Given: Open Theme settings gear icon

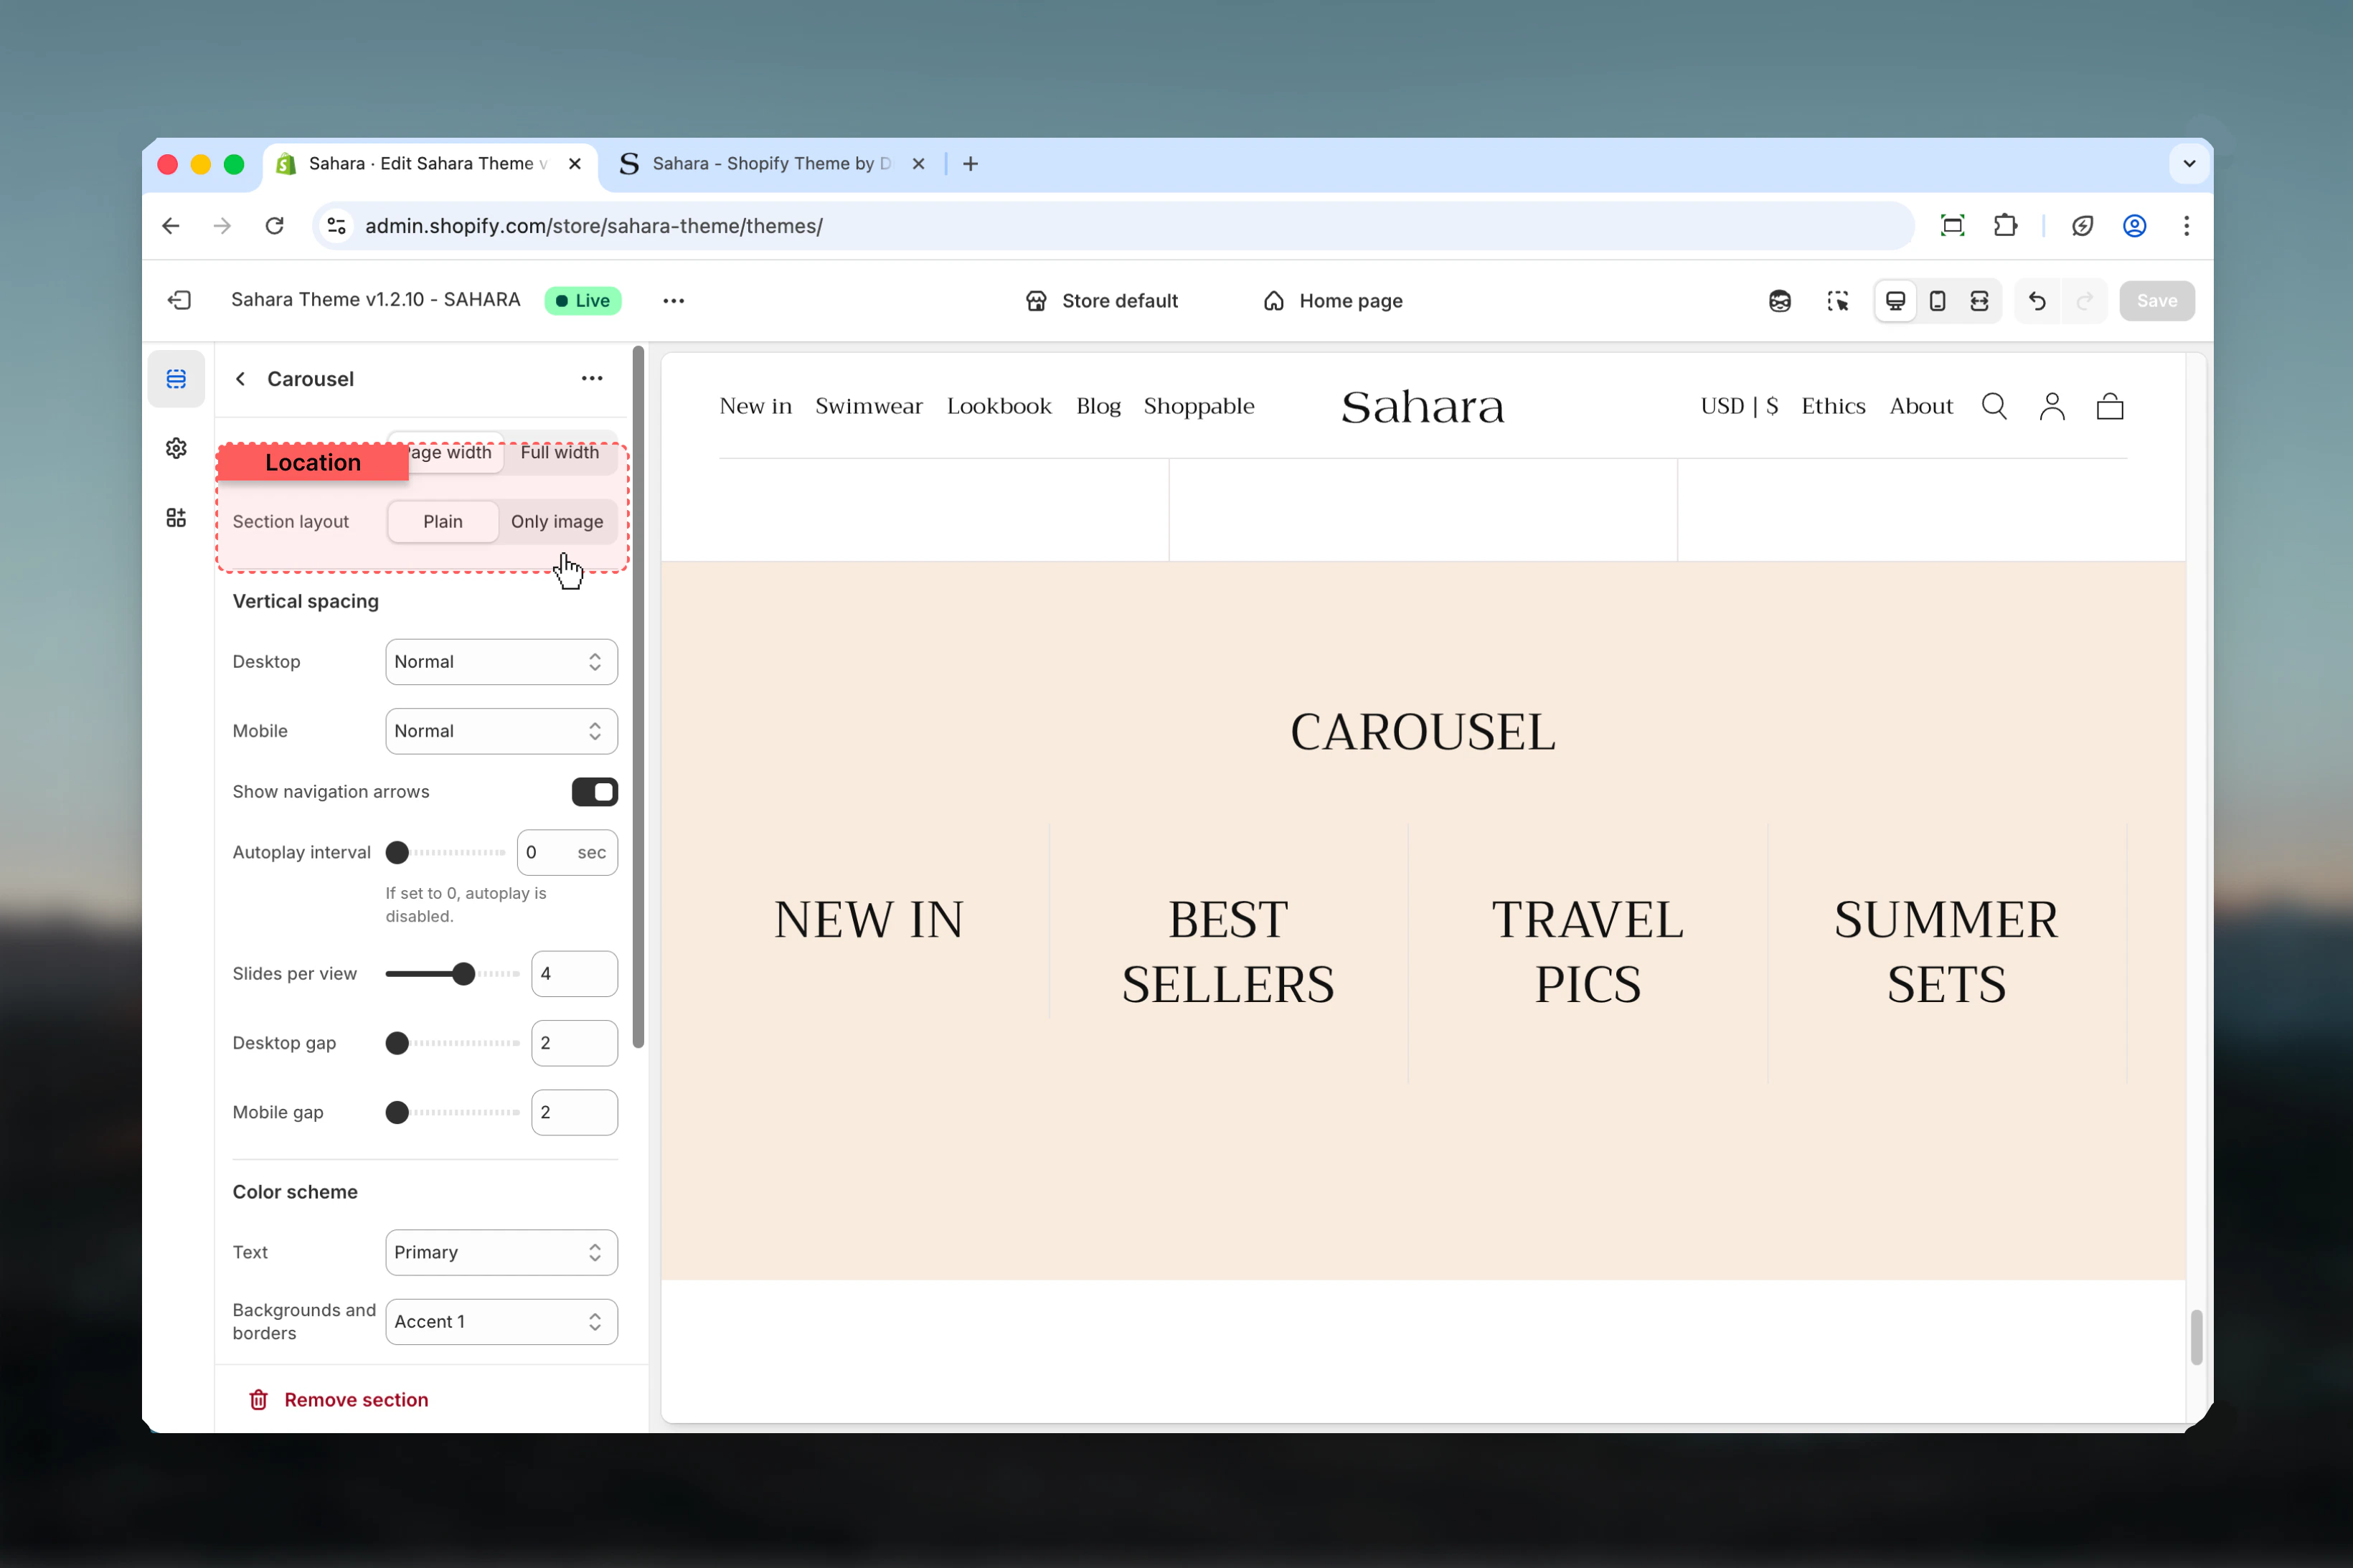Looking at the screenshot, I should pyautogui.click(x=176, y=448).
